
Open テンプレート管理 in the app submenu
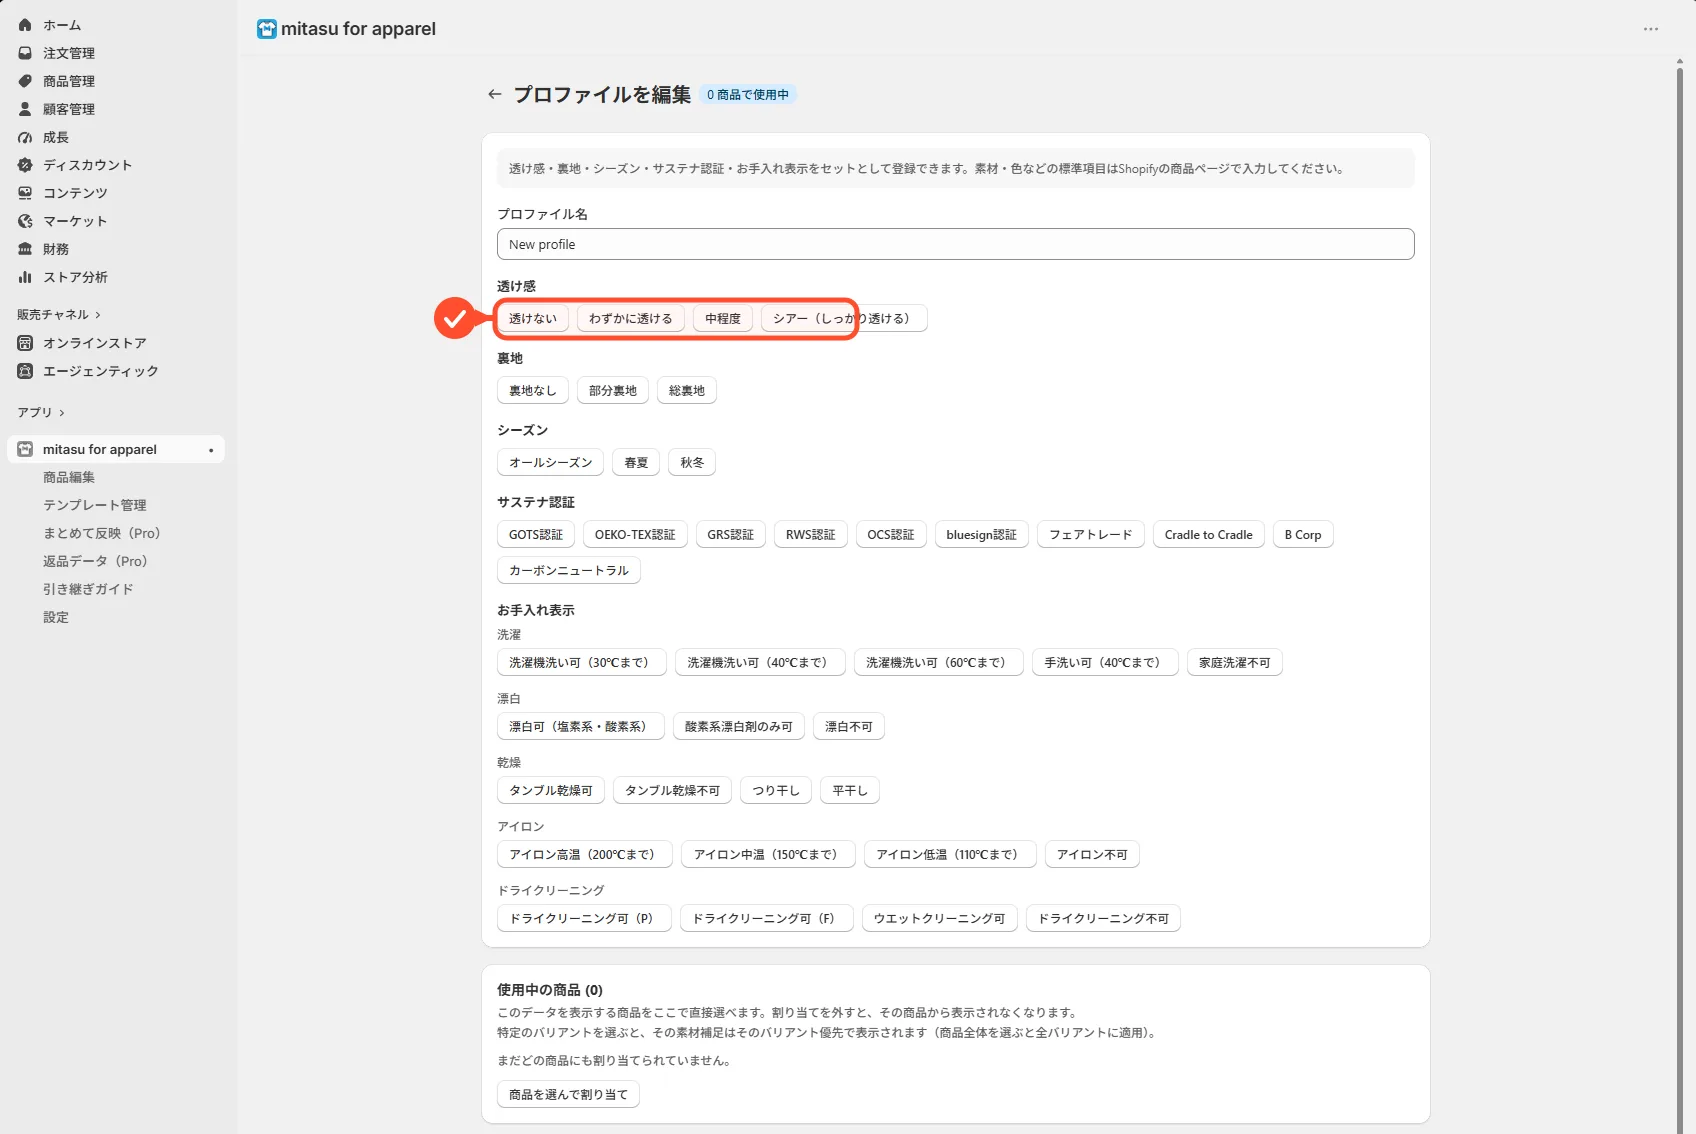tap(95, 506)
